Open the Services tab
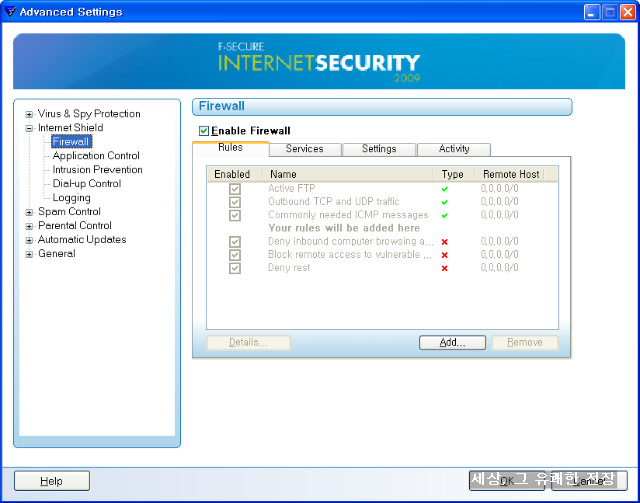This screenshot has width=640, height=503. point(305,149)
